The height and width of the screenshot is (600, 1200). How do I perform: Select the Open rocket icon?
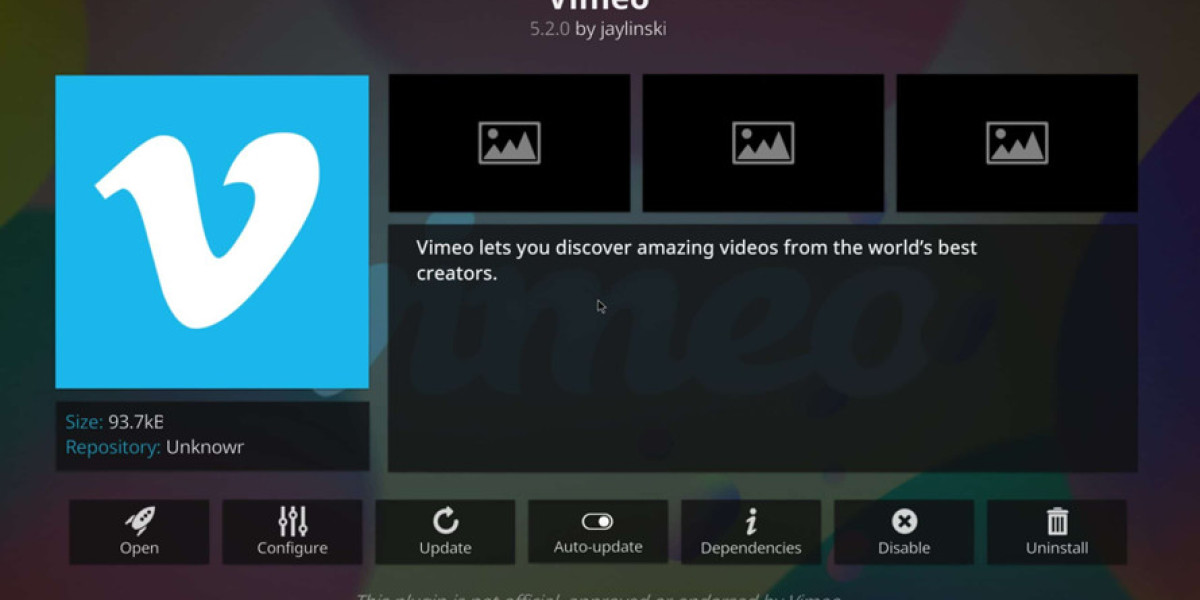[139, 520]
